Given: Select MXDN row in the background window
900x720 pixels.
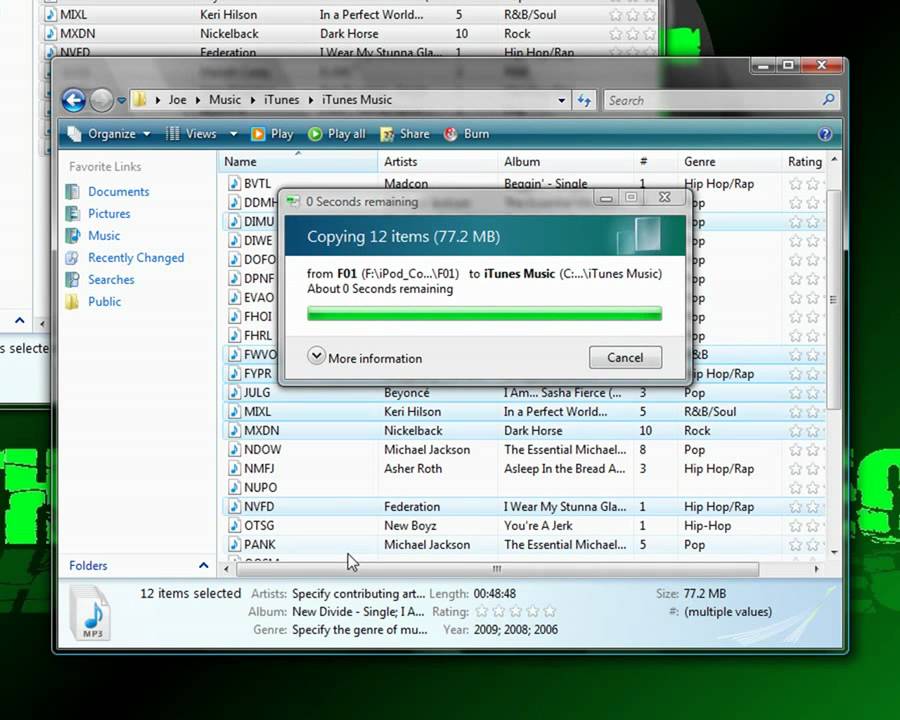Looking at the screenshot, I should (x=350, y=34).
